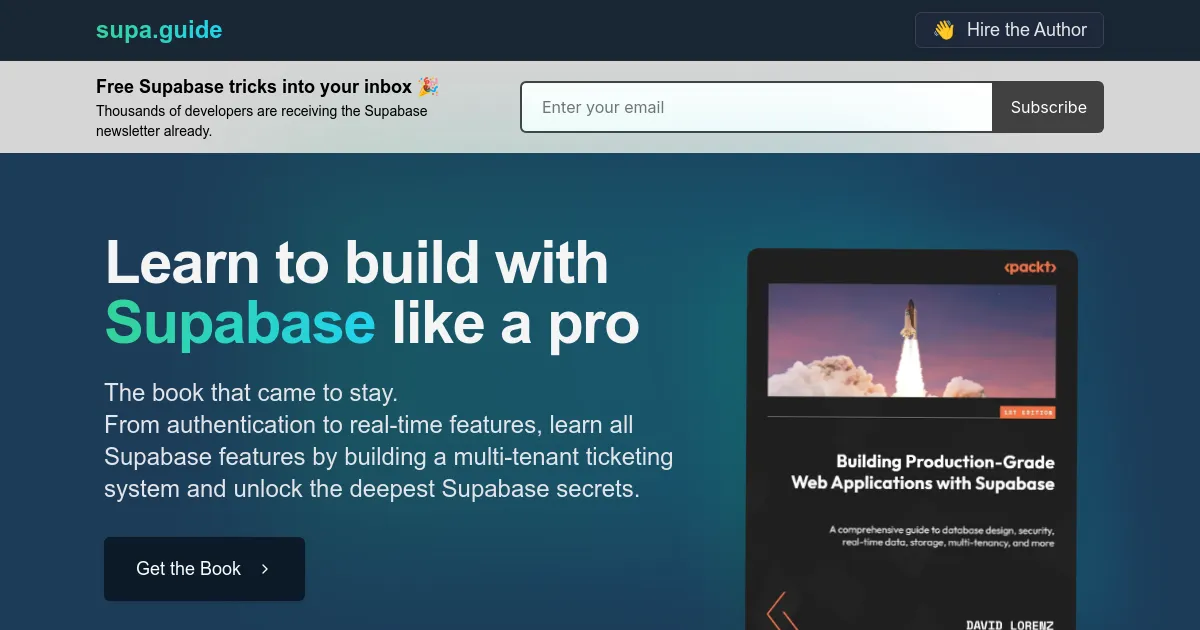Focus the Enter your email field
This screenshot has width=1200, height=630.
click(x=756, y=107)
